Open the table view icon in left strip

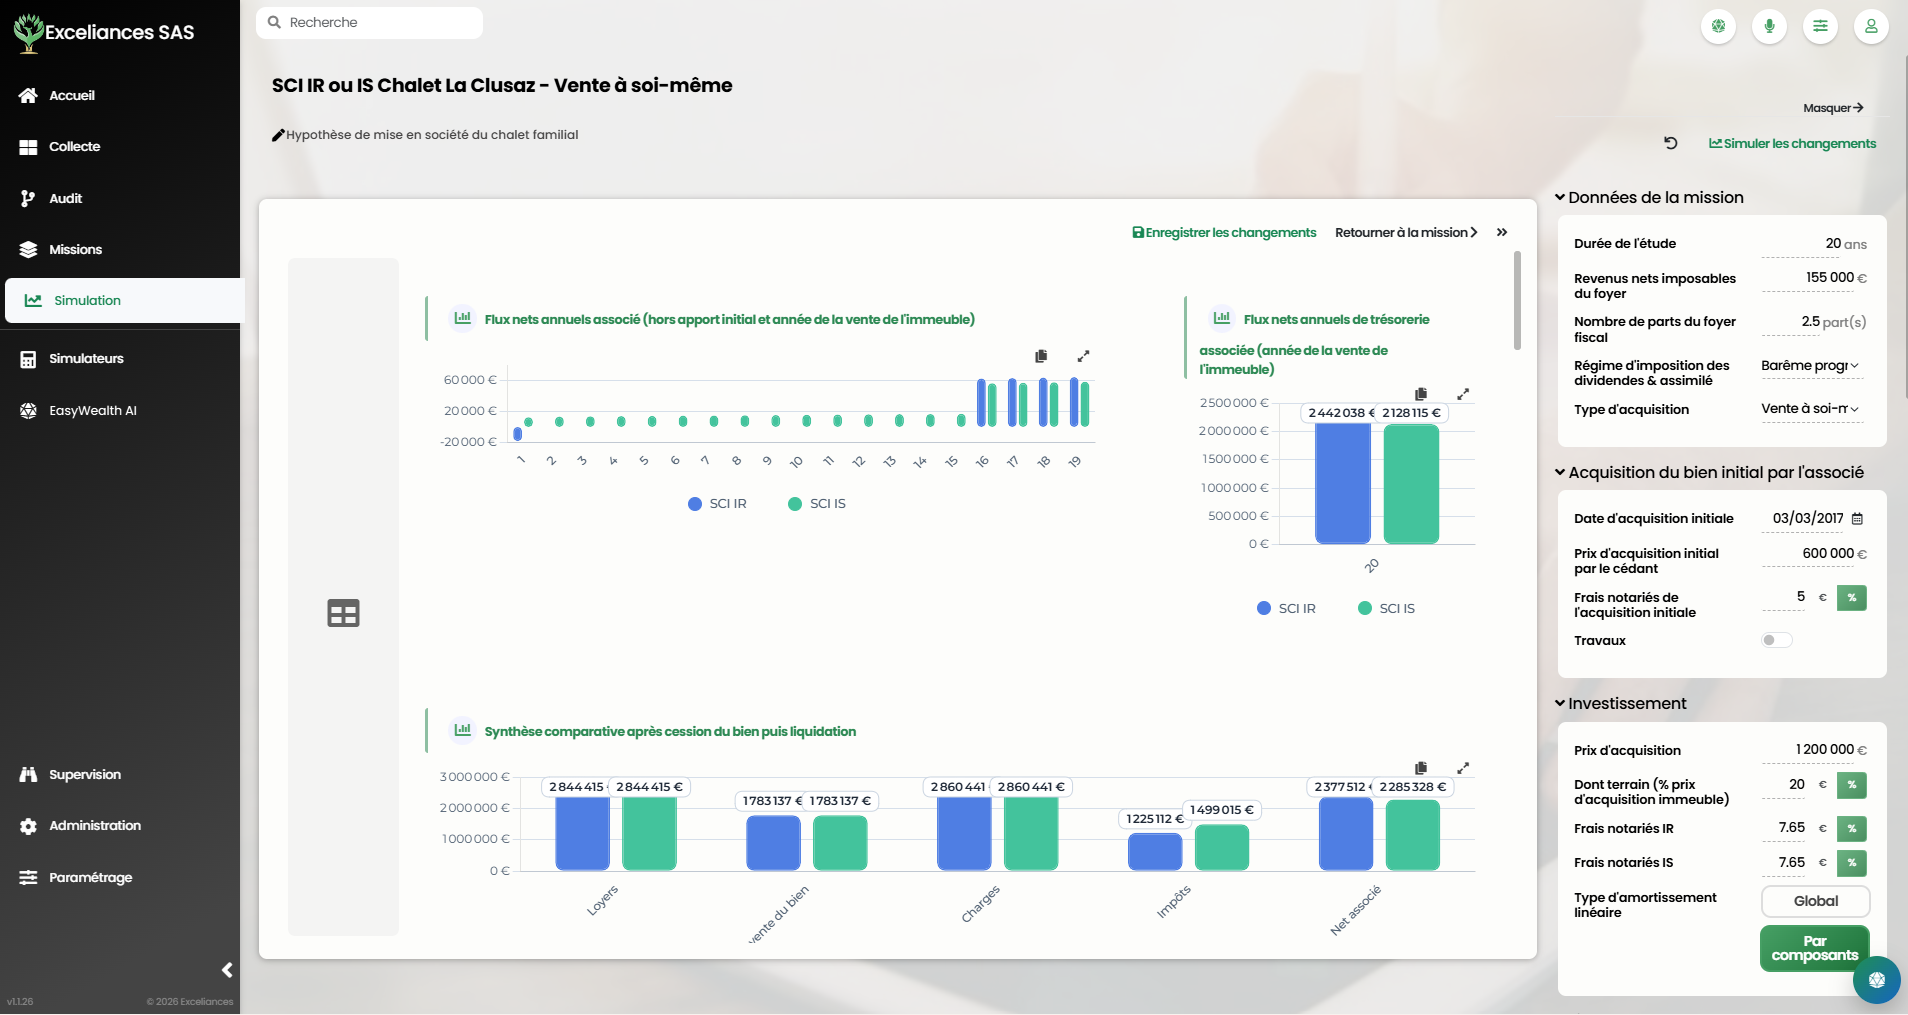pyautogui.click(x=343, y=613)
